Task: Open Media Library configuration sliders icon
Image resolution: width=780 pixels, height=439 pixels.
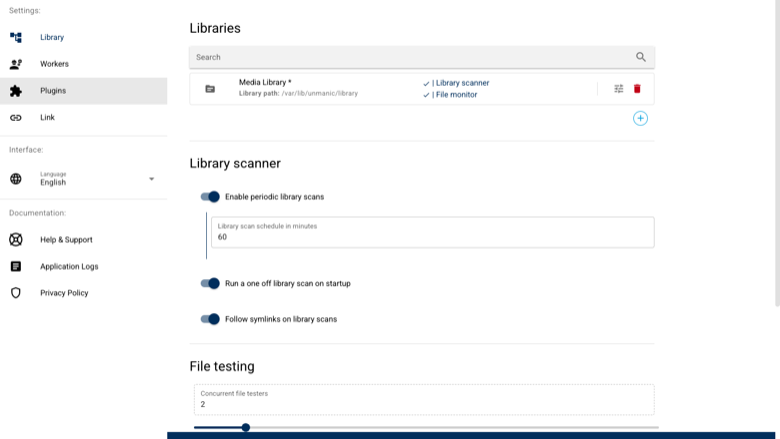Action: click(618, 88)
